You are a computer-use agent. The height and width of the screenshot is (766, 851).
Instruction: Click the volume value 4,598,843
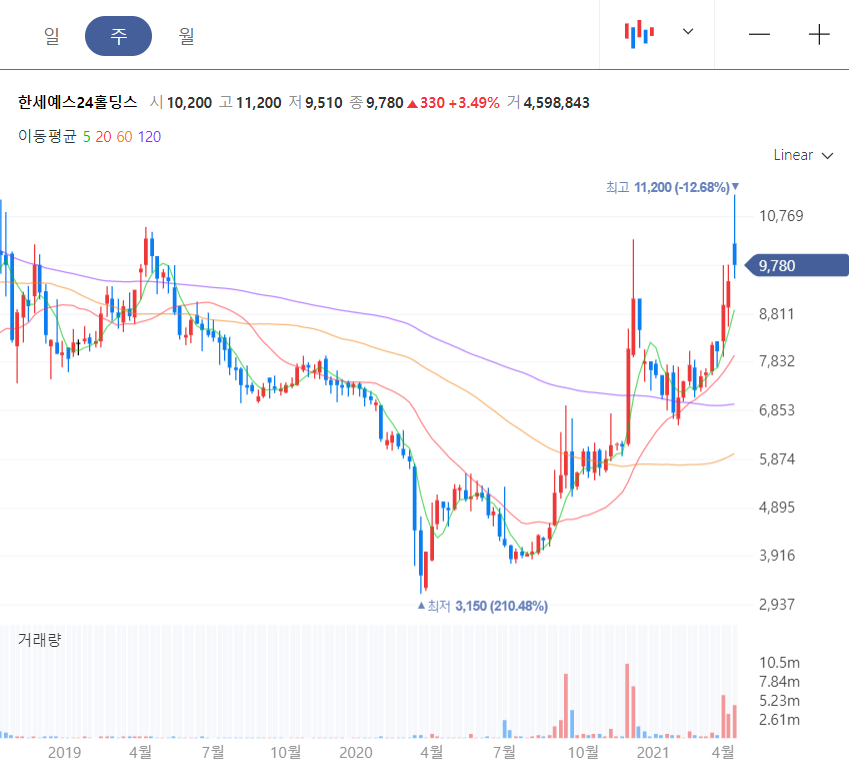point(556,103)
